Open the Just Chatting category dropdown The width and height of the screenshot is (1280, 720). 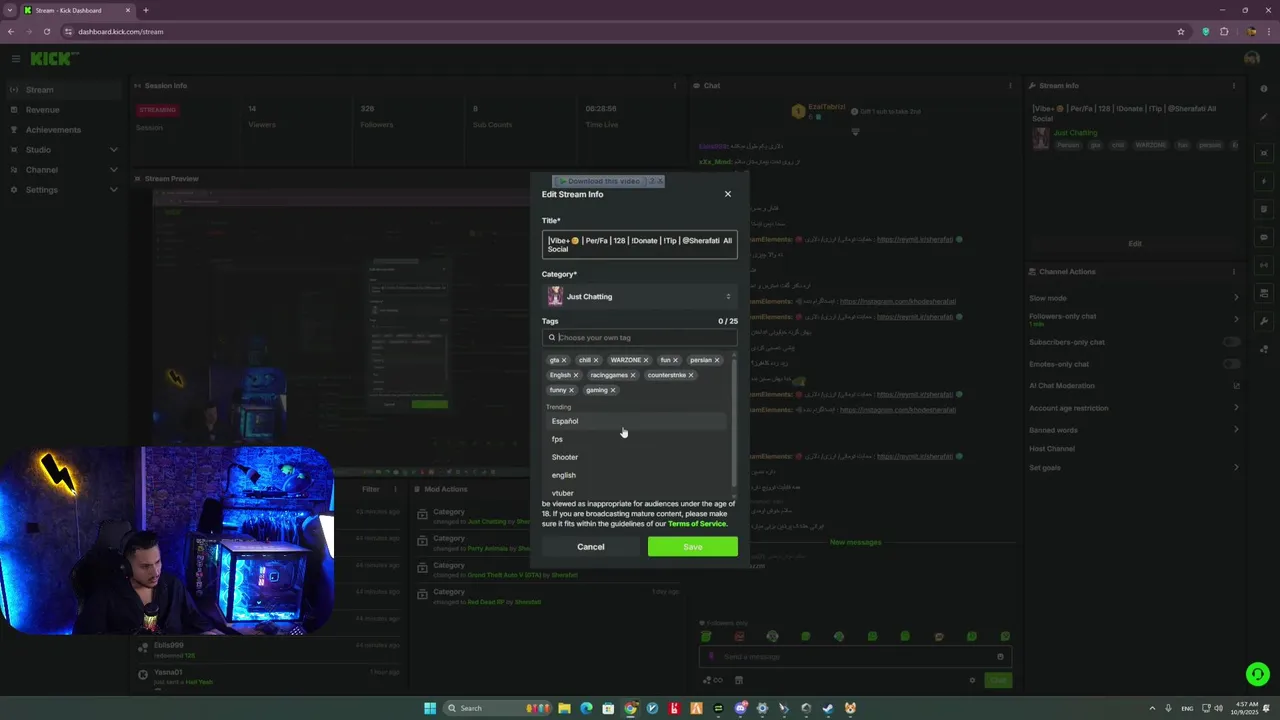640,297
